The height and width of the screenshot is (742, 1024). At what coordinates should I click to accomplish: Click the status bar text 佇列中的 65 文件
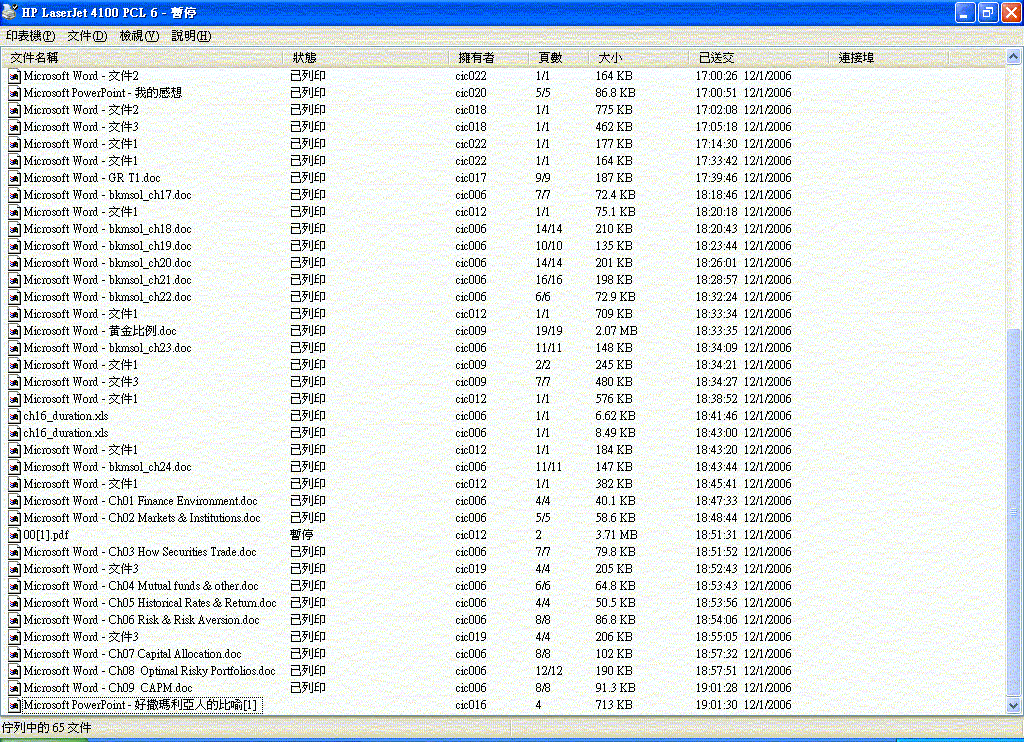46,728
